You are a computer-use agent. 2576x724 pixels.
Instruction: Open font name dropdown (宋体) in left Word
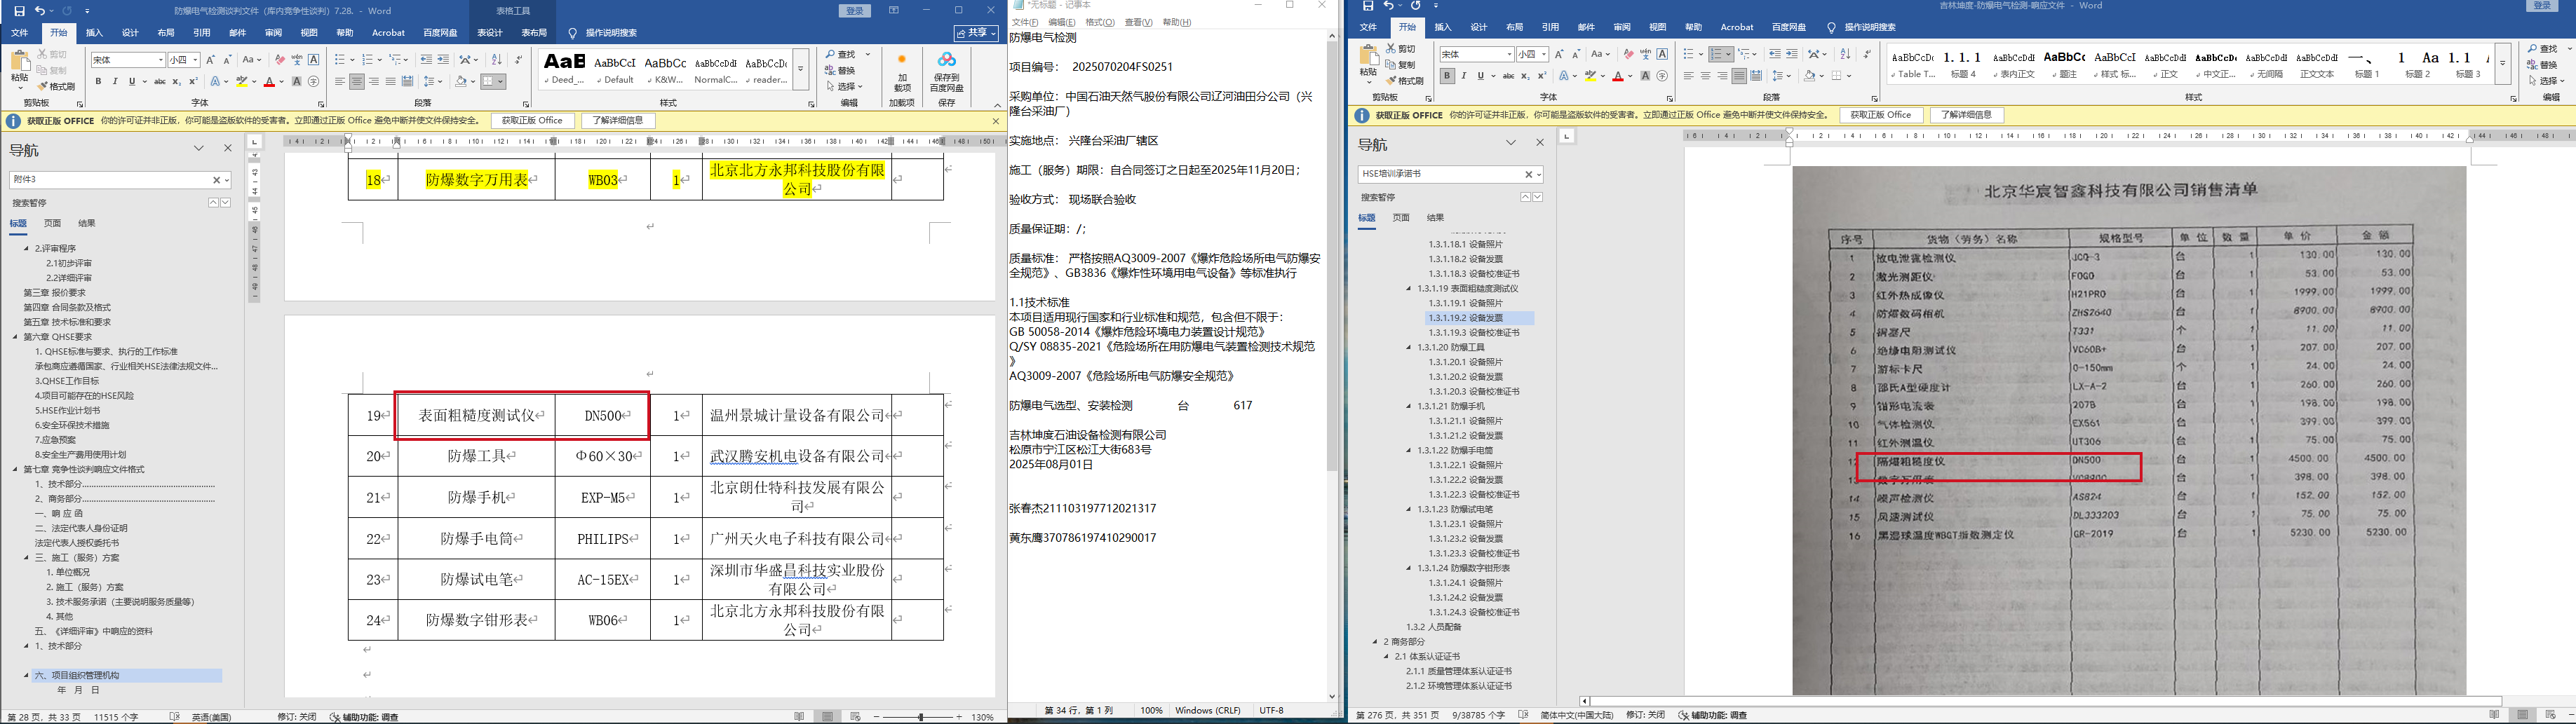pos(160,60)
